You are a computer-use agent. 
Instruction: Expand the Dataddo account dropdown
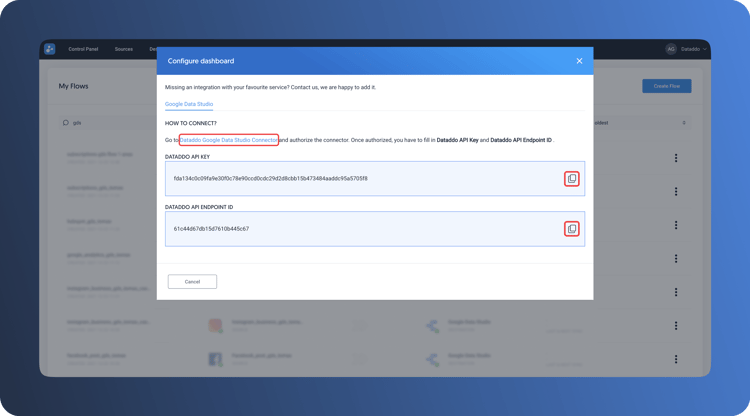(694, 49)
